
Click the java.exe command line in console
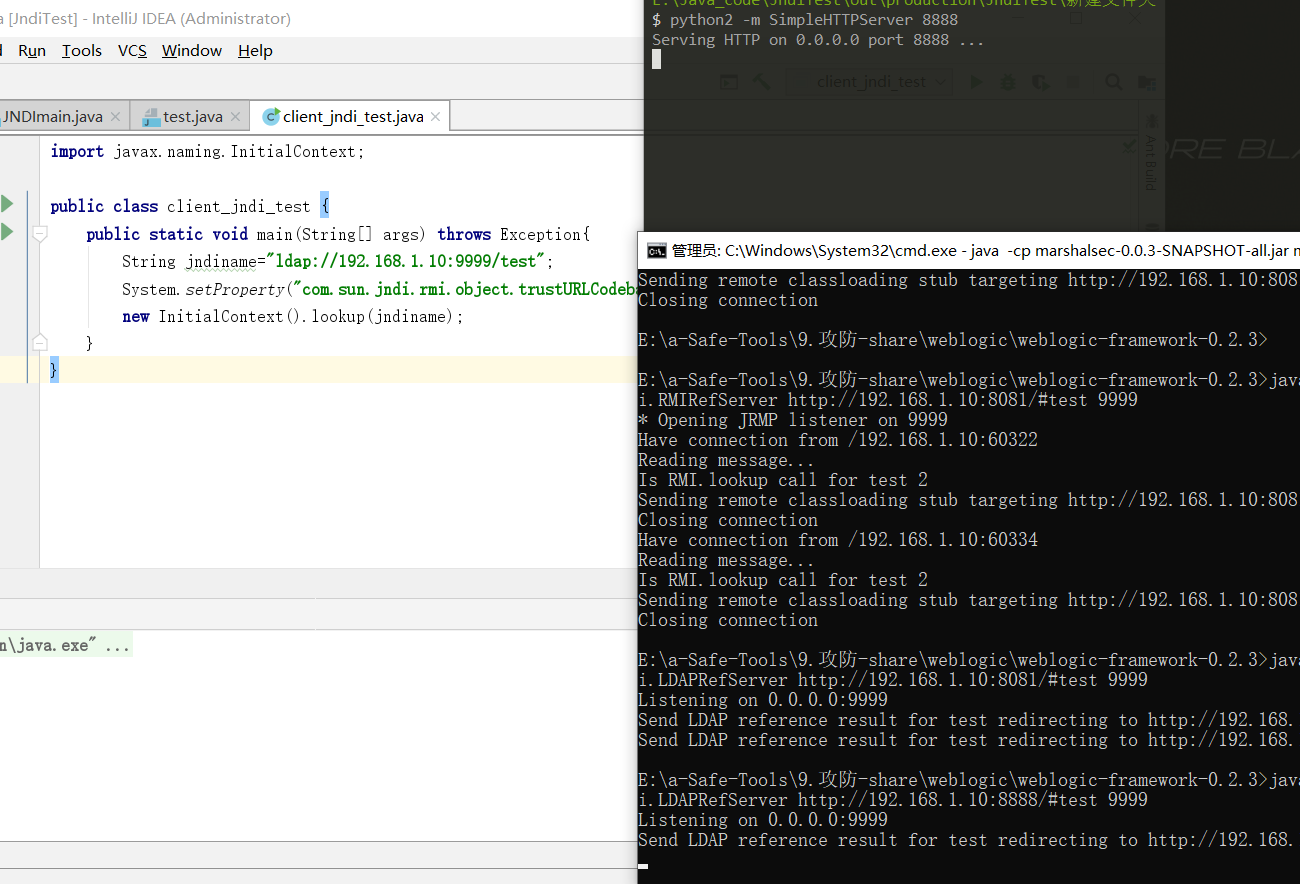[65, 646]
